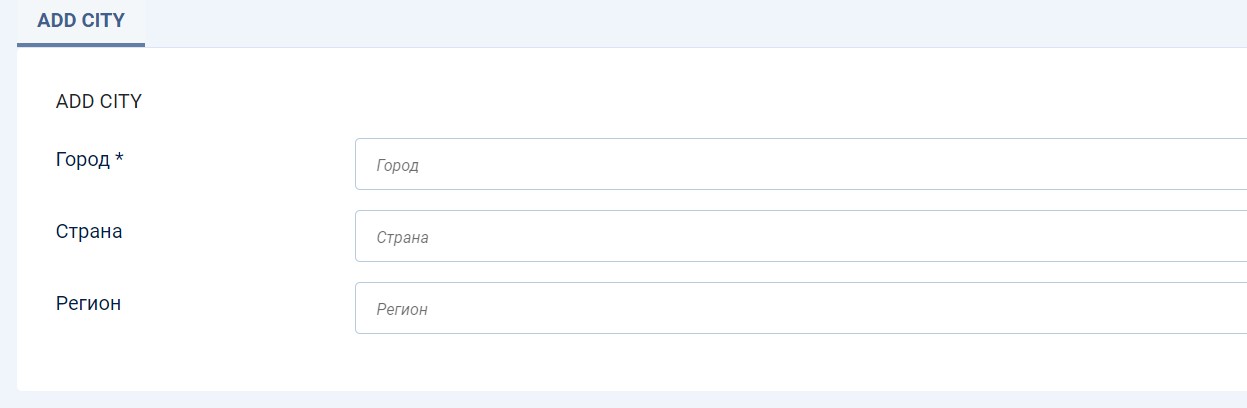Click the Страна field label
Viewport: 1247px width, 408px height.
[89, 231]
